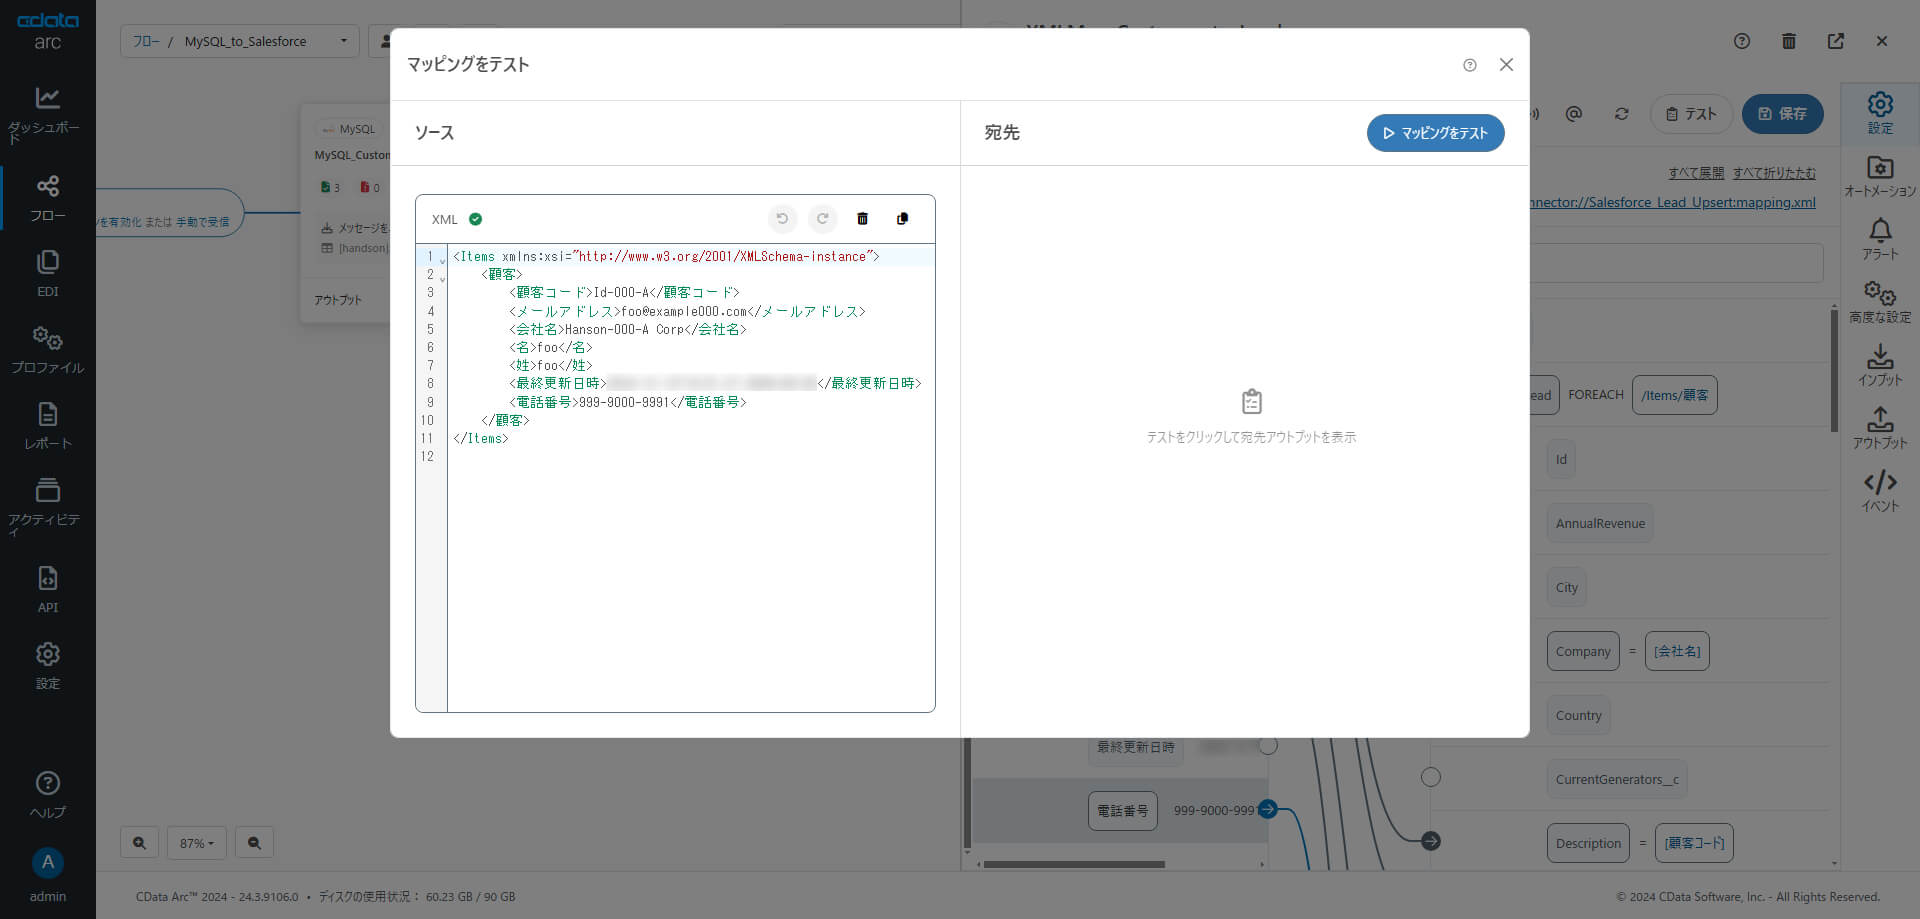Click the MySQL connector's green success count 3
This screenshot has width=1920, height=919.
(x=331, y=188)
